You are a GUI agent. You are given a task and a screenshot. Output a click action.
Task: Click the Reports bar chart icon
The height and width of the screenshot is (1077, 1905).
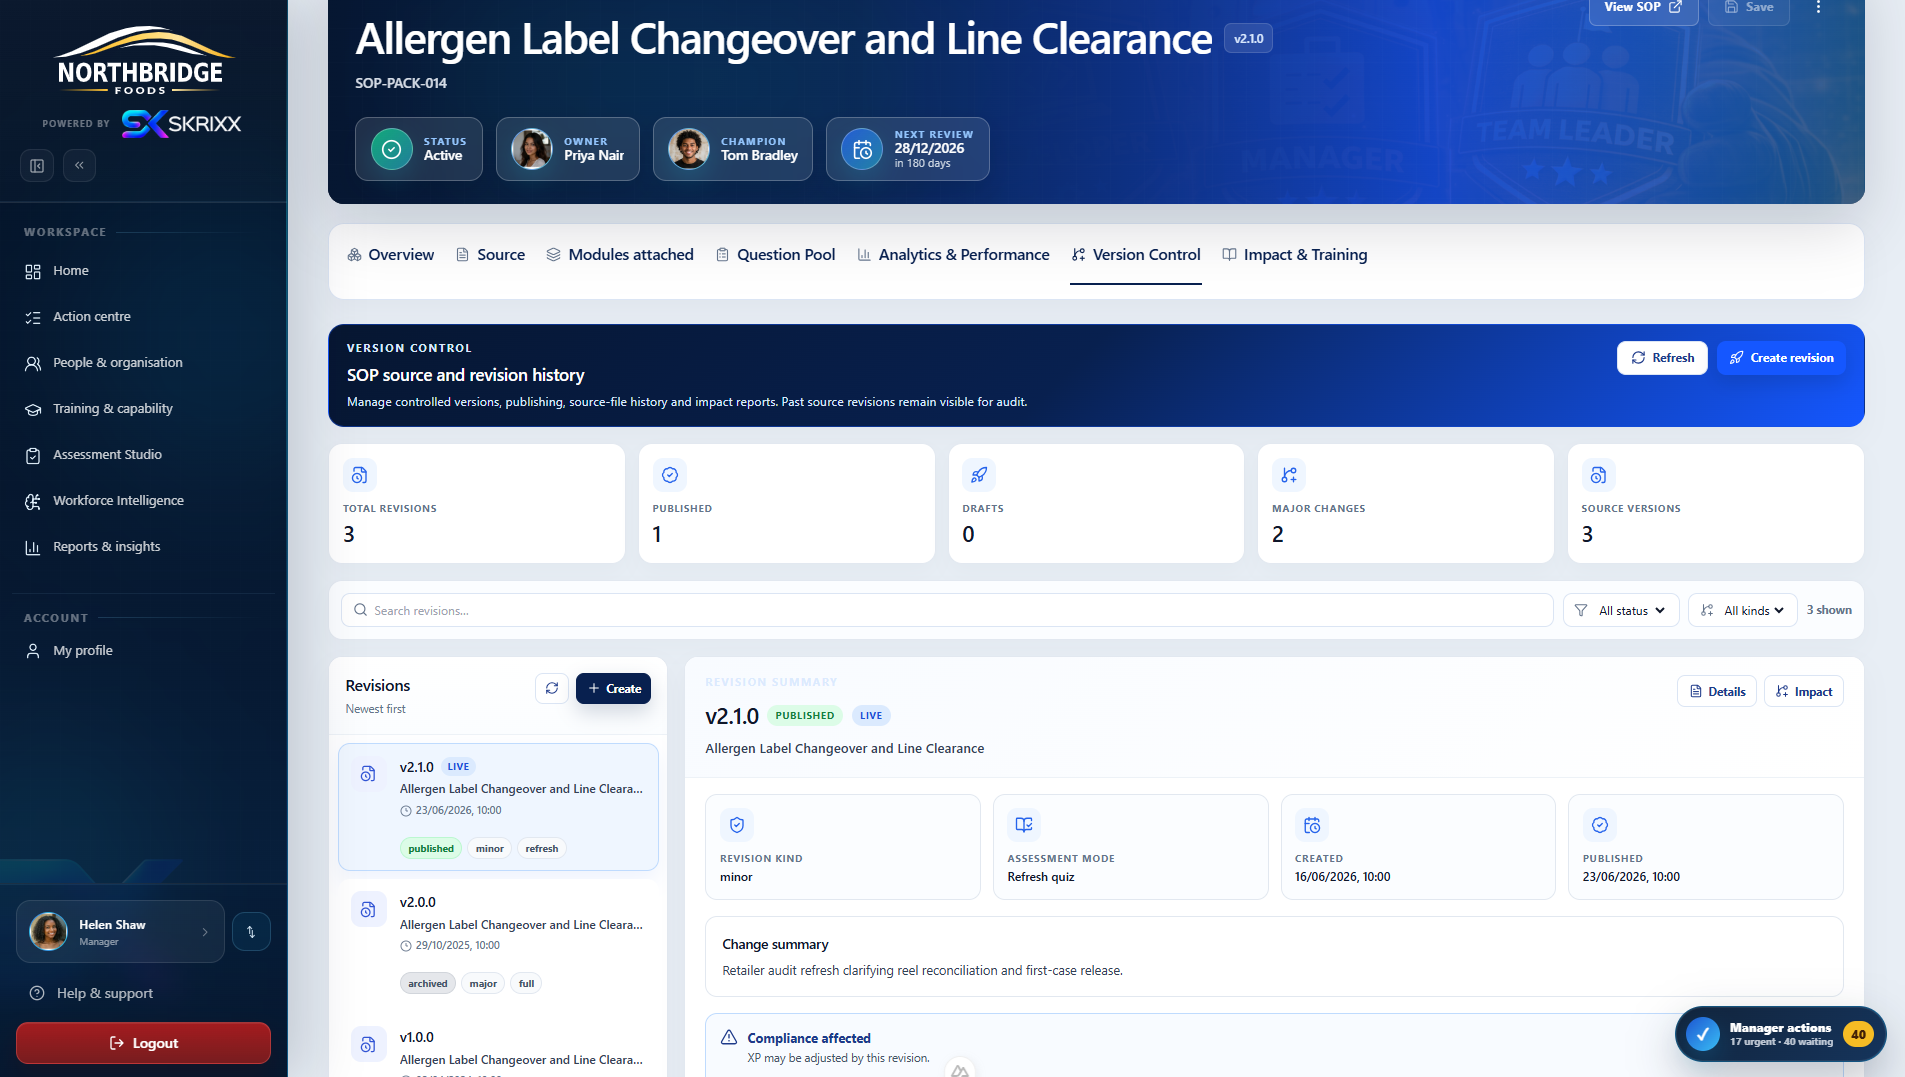[x=33, y=548]
